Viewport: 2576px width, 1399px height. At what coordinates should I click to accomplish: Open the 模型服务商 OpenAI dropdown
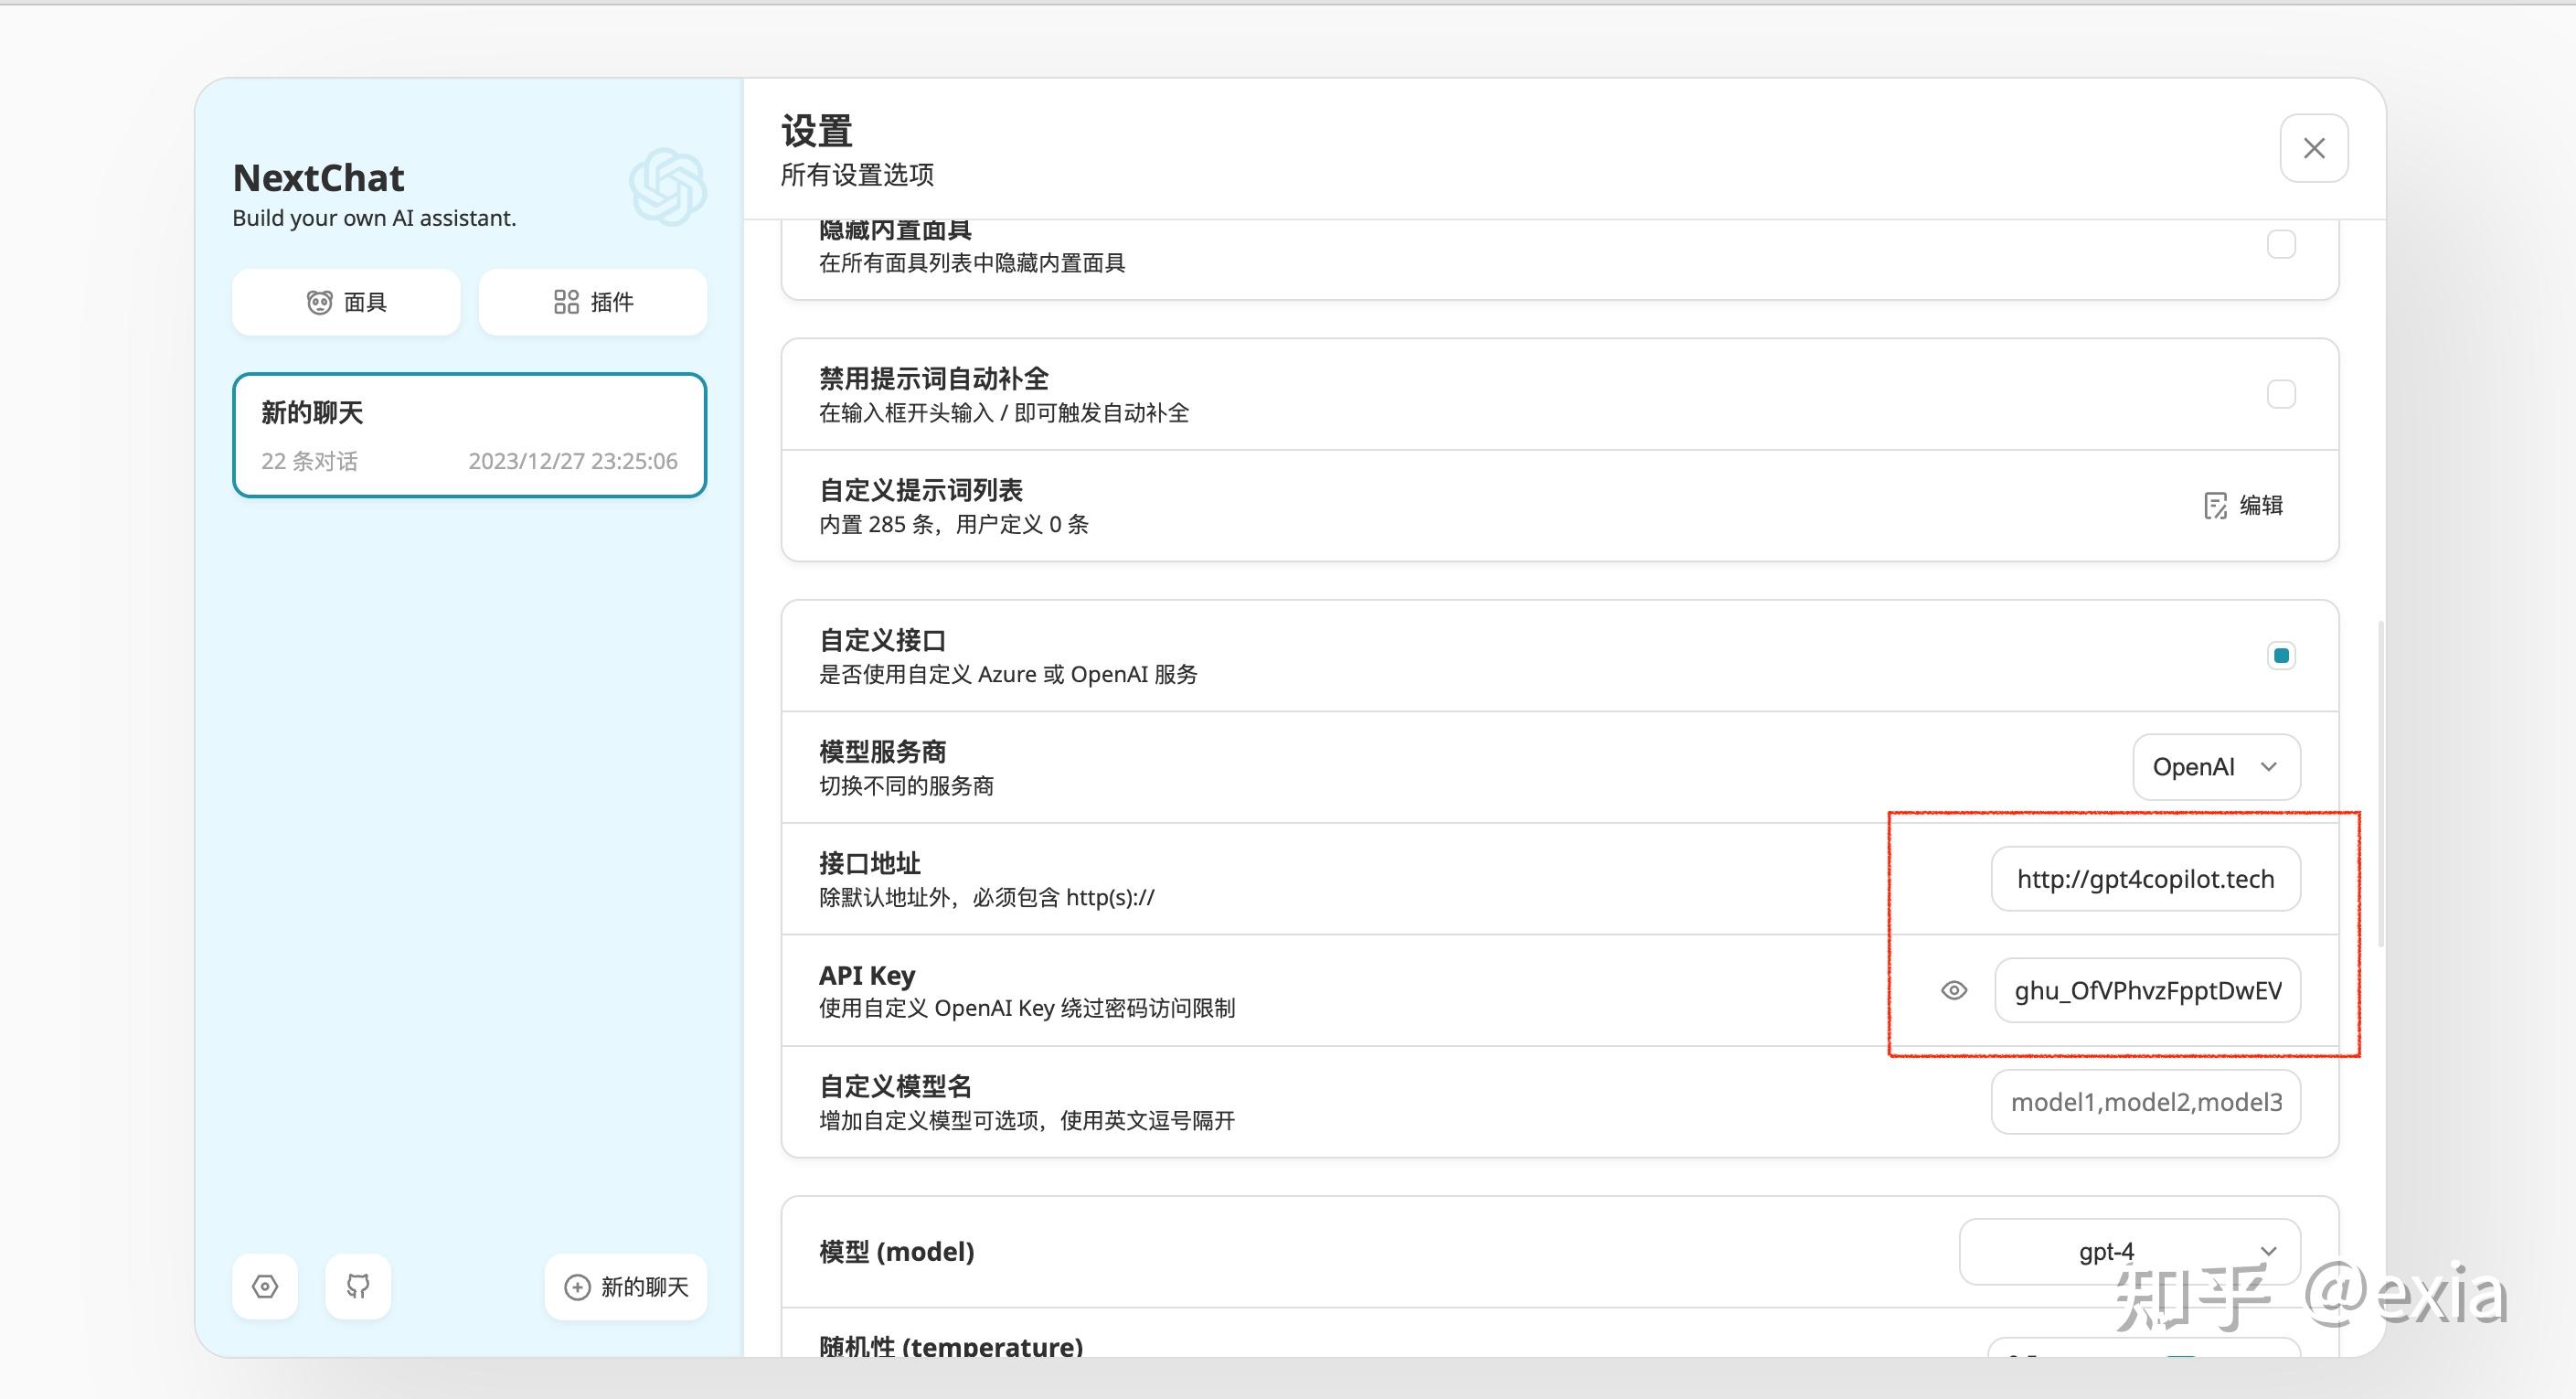(2216, 767)
